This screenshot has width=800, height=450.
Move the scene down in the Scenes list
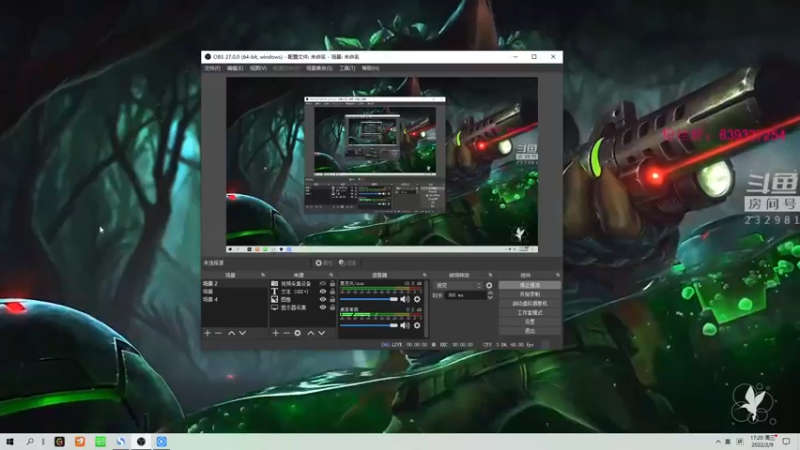click(x=242, y=333)
